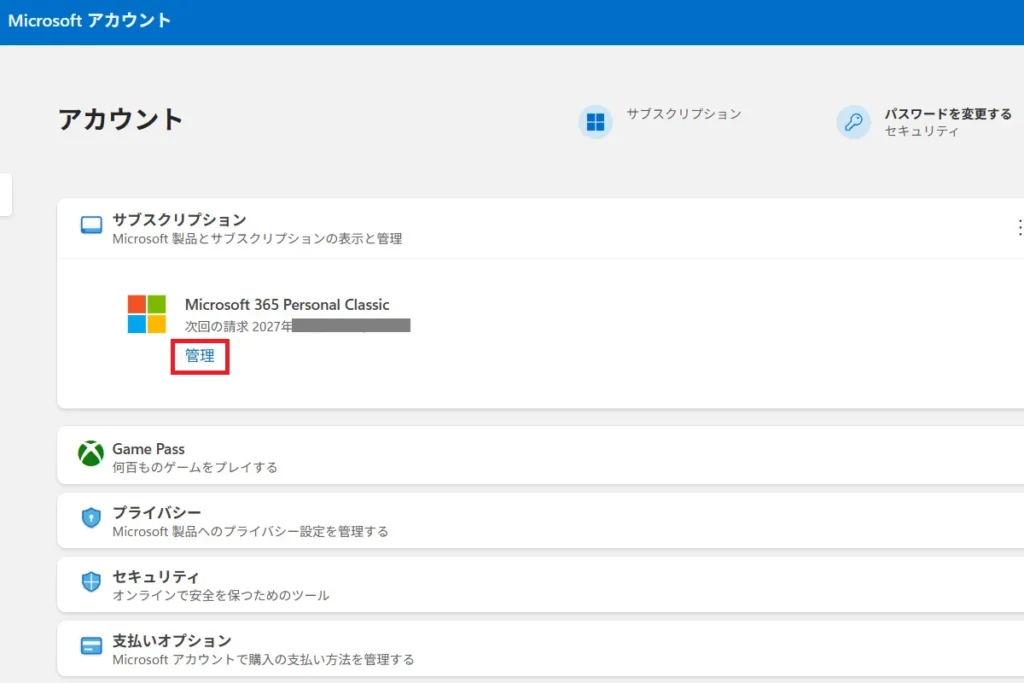Click the 次回の請求 2027年 billing text
The width and height of the screenshot is (1024, 683).
(238, 326)
